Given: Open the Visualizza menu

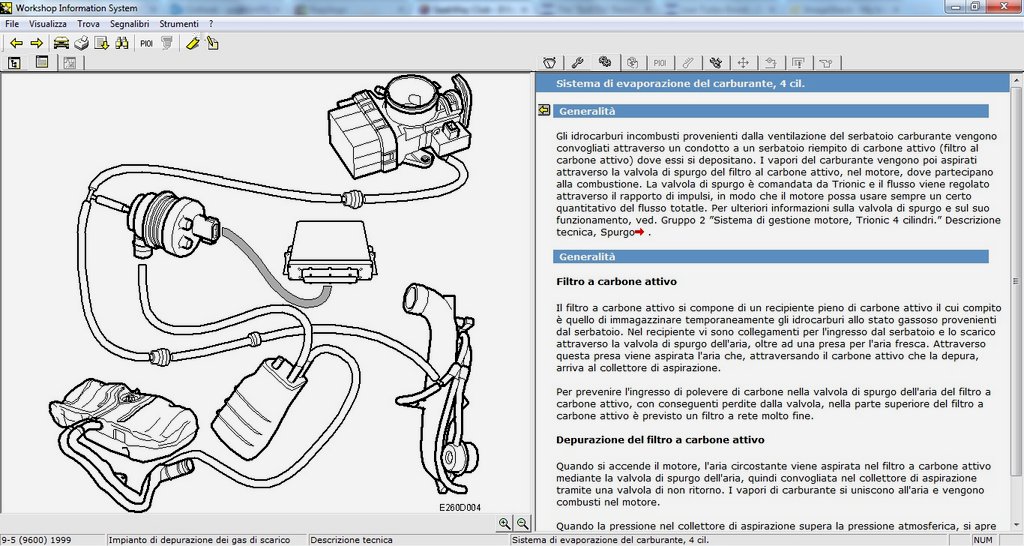Looking at the screenshot, I should pyautogui.click(x=48, y=24).
